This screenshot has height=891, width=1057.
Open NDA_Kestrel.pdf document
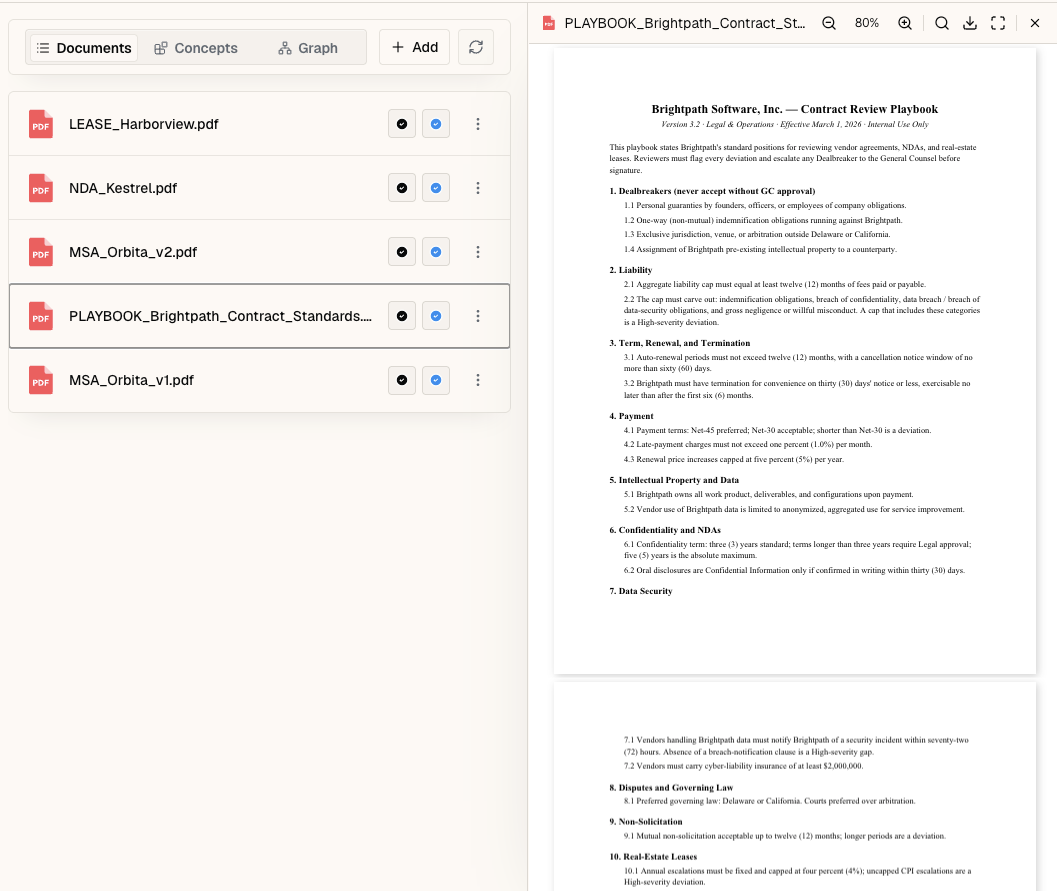point(260,188)
